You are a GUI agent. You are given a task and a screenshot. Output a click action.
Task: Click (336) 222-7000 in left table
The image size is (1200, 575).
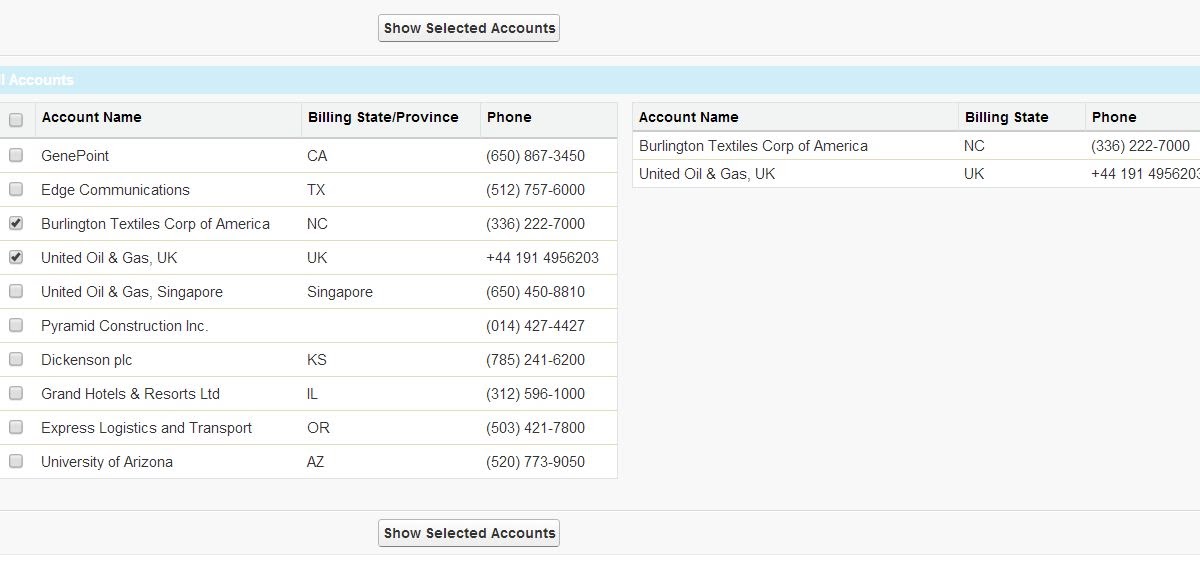536,224
